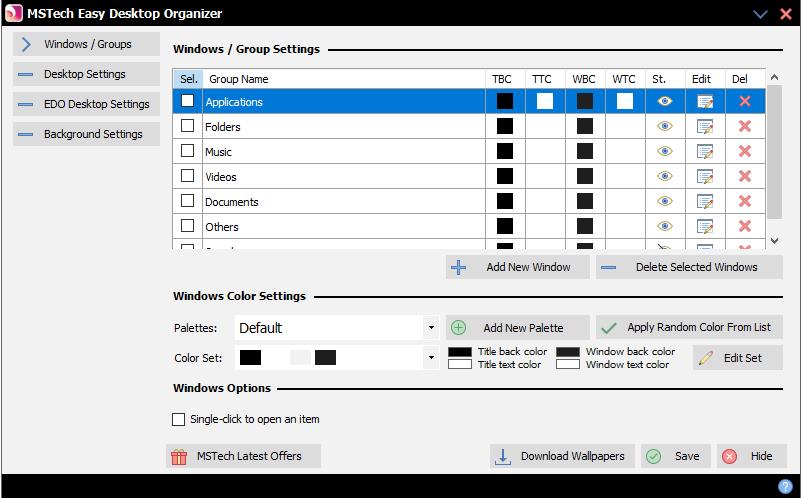Check the Videos row select box
The image size is (801, 498).
coord(187,176)
